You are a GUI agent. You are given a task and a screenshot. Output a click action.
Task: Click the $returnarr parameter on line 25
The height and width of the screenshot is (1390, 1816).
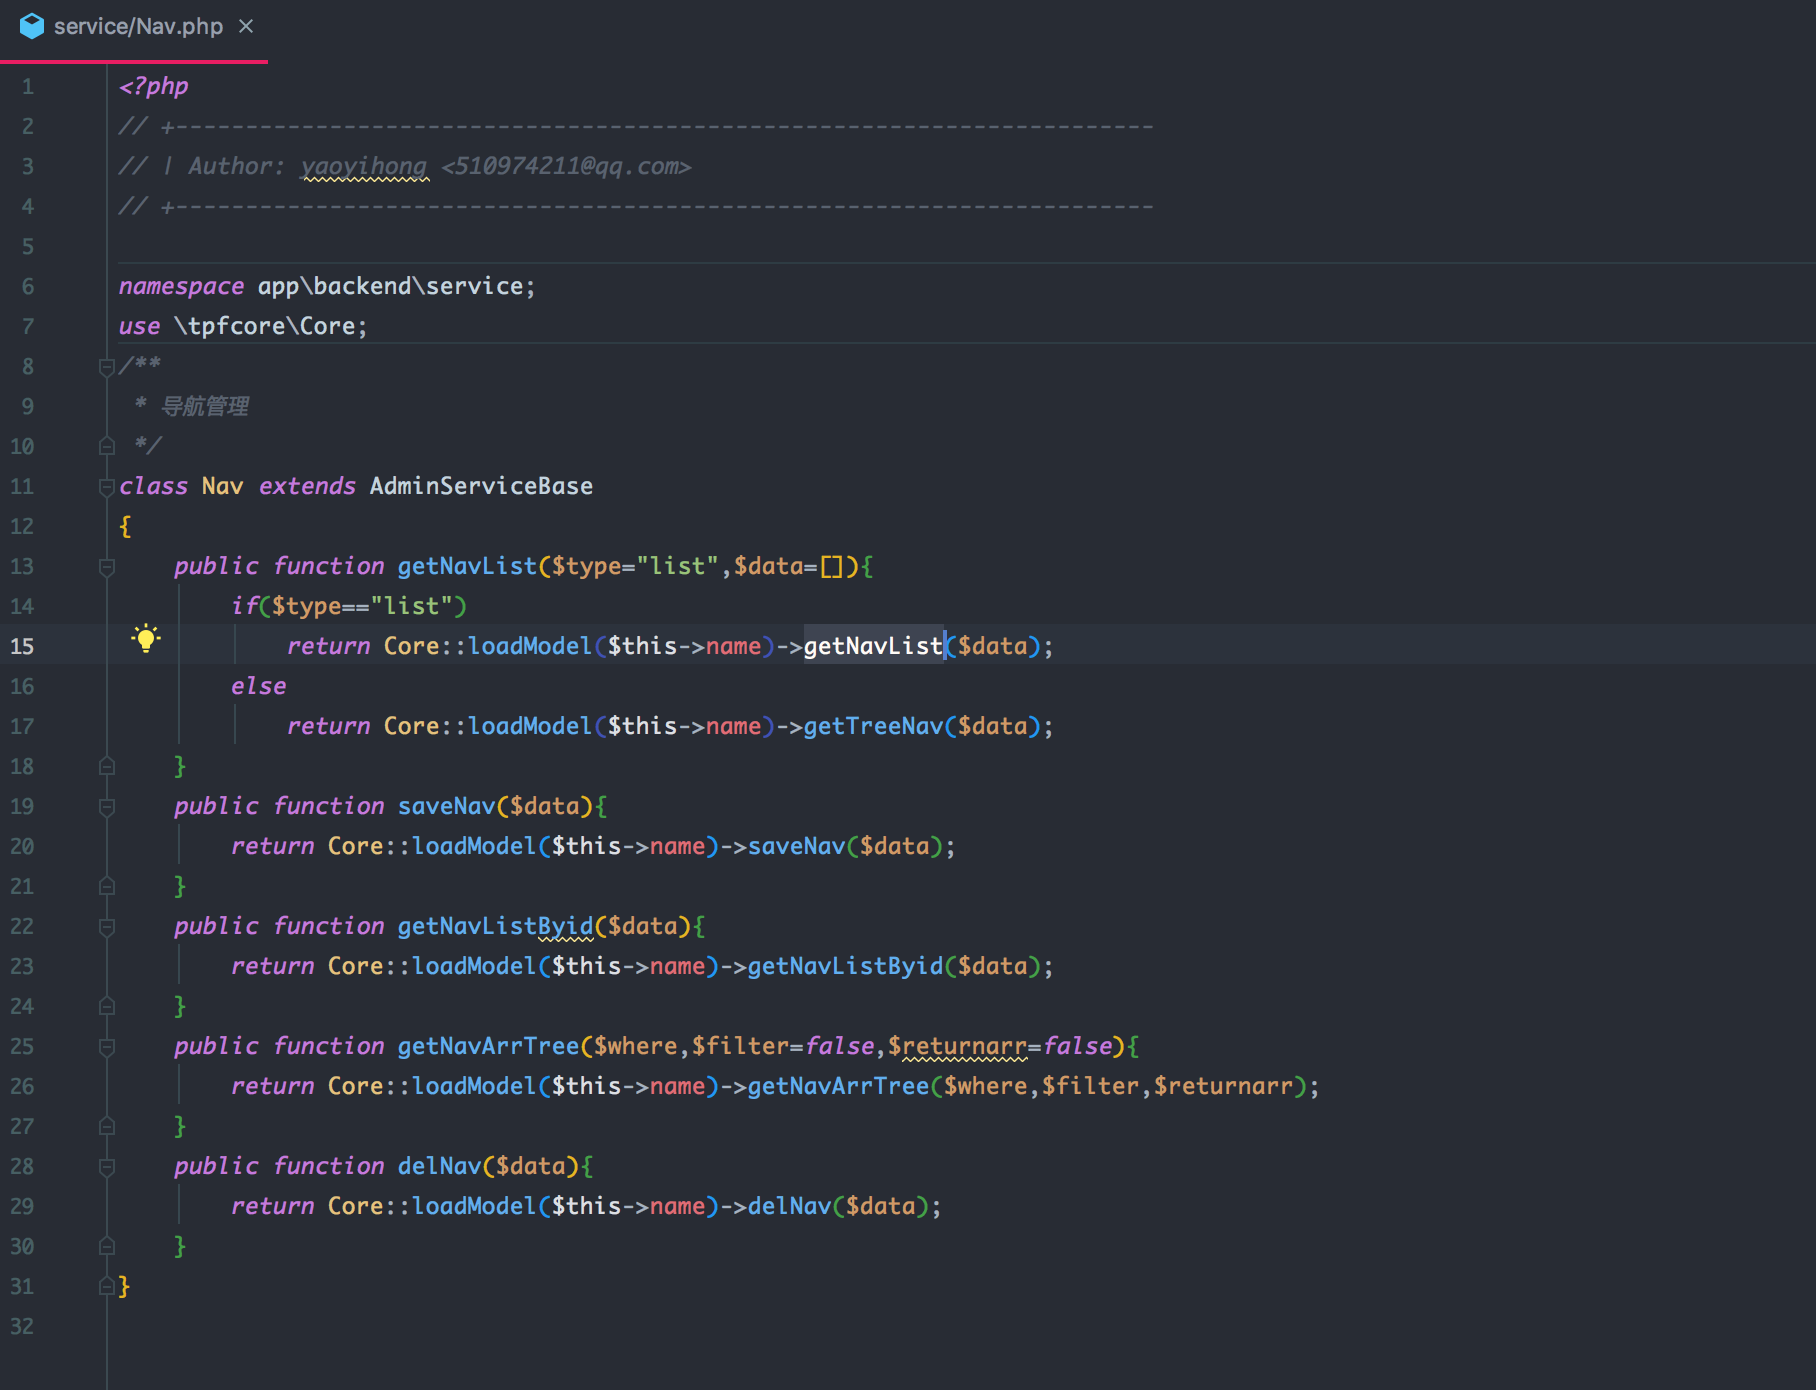pyautogui.click(x=957, y=1047)
